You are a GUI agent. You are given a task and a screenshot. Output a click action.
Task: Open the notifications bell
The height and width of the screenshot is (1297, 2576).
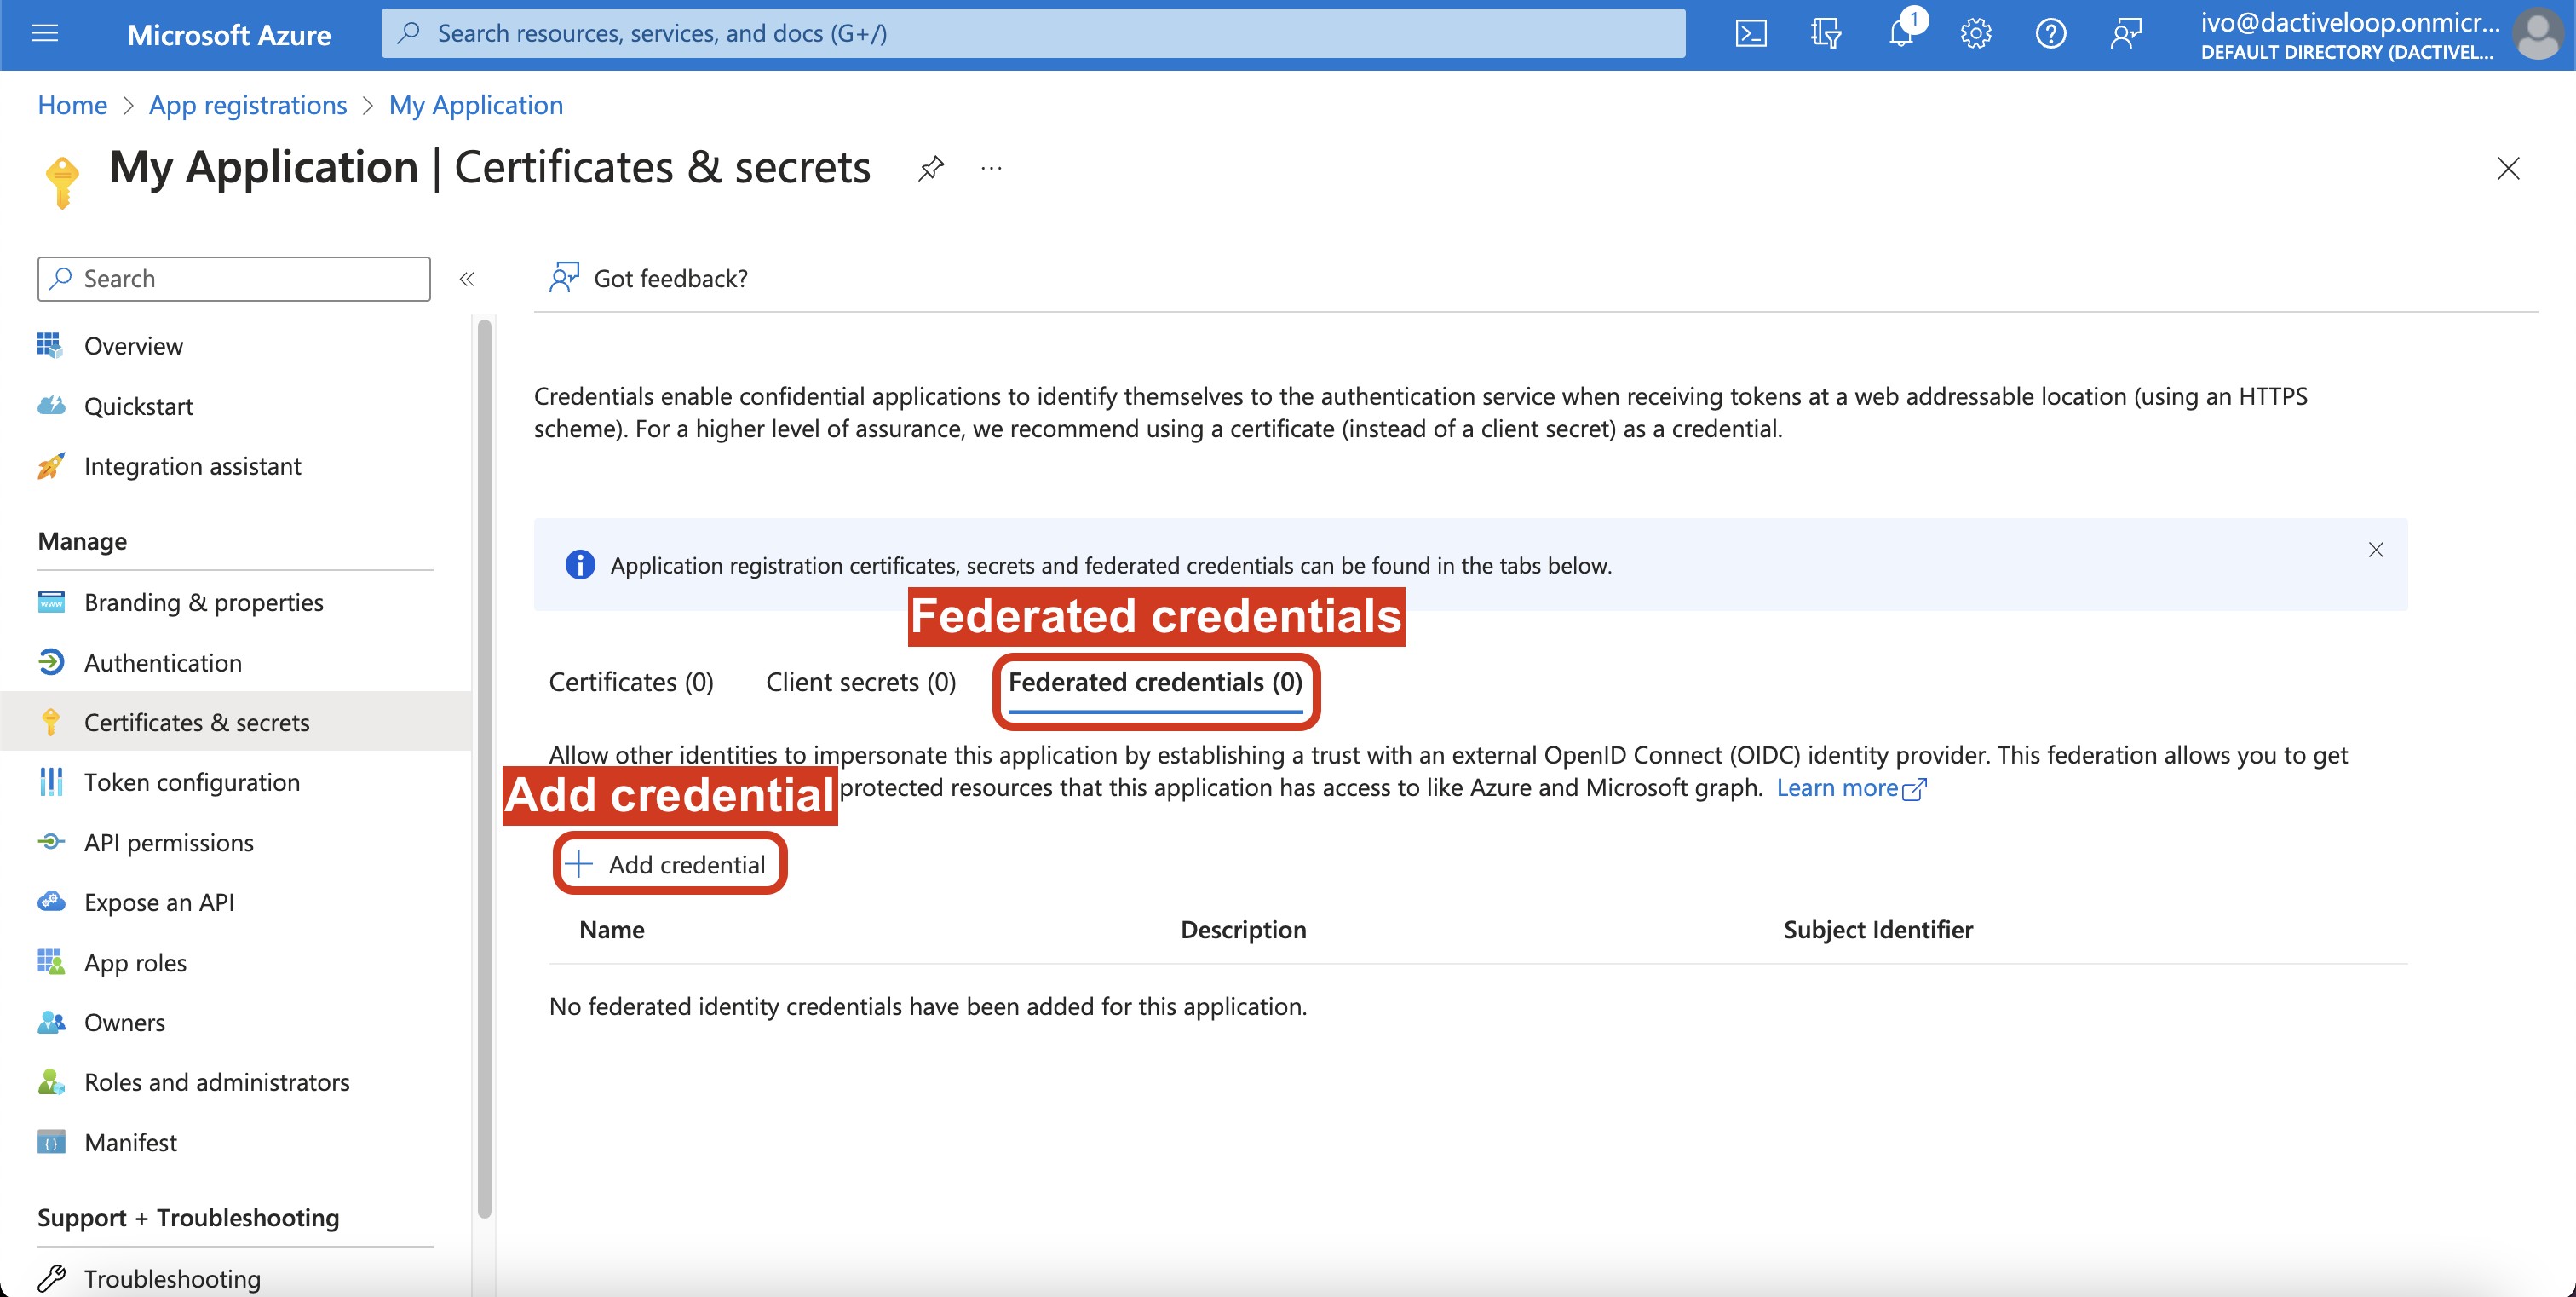click(1900, 34)
